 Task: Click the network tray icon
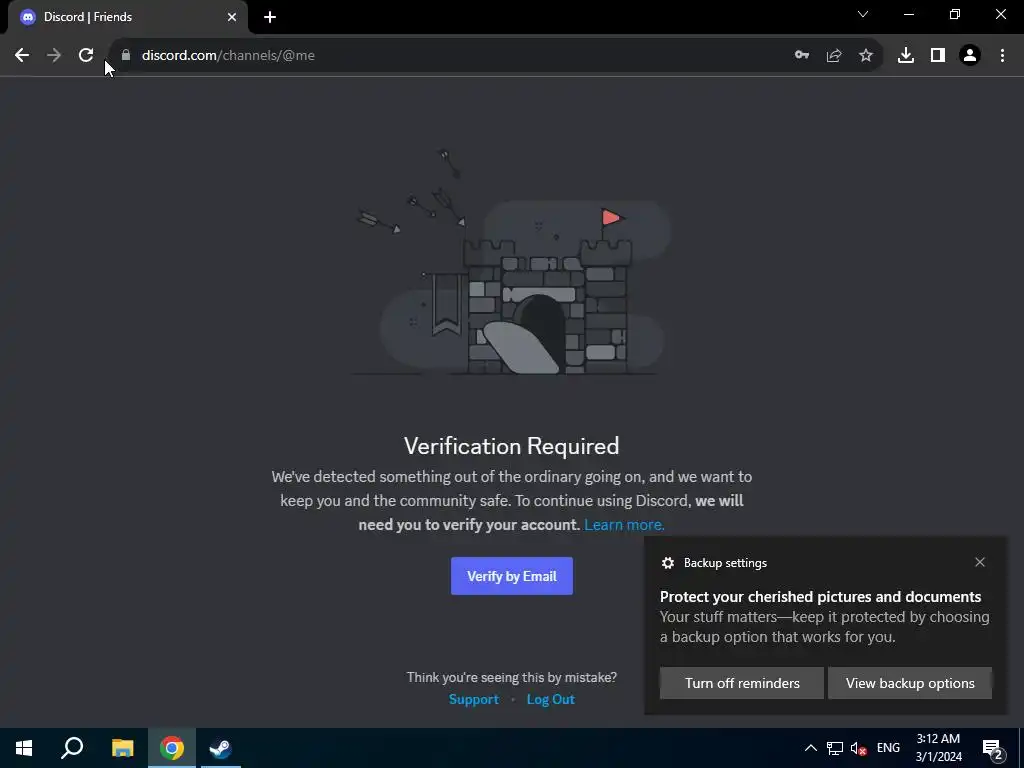click(835, 748)
